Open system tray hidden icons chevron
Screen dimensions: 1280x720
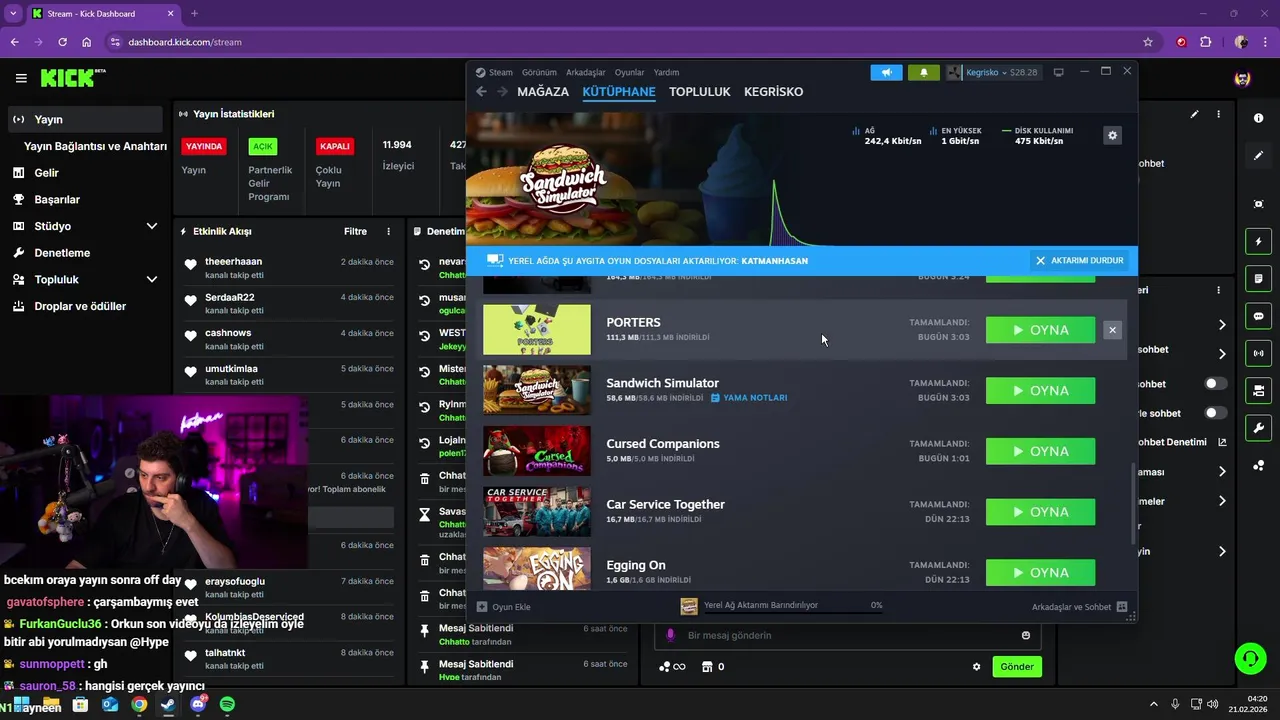(x=1153, y=704)
